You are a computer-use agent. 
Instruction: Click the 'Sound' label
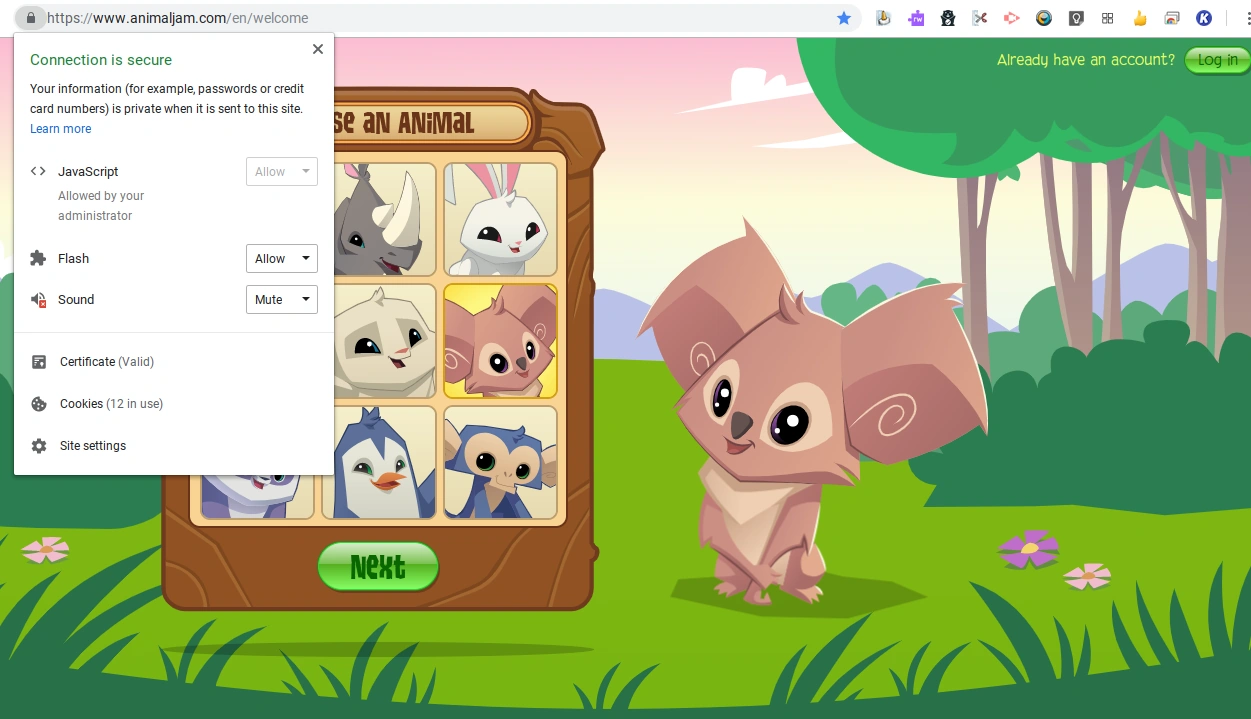tap(76, 299)
